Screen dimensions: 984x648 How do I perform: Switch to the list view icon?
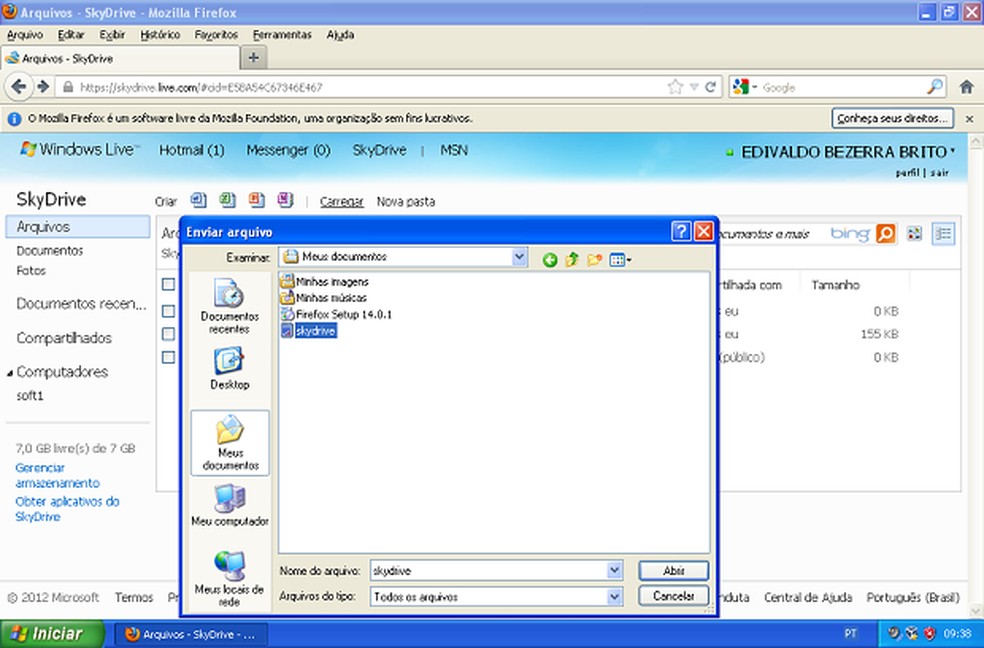point(942,233)
